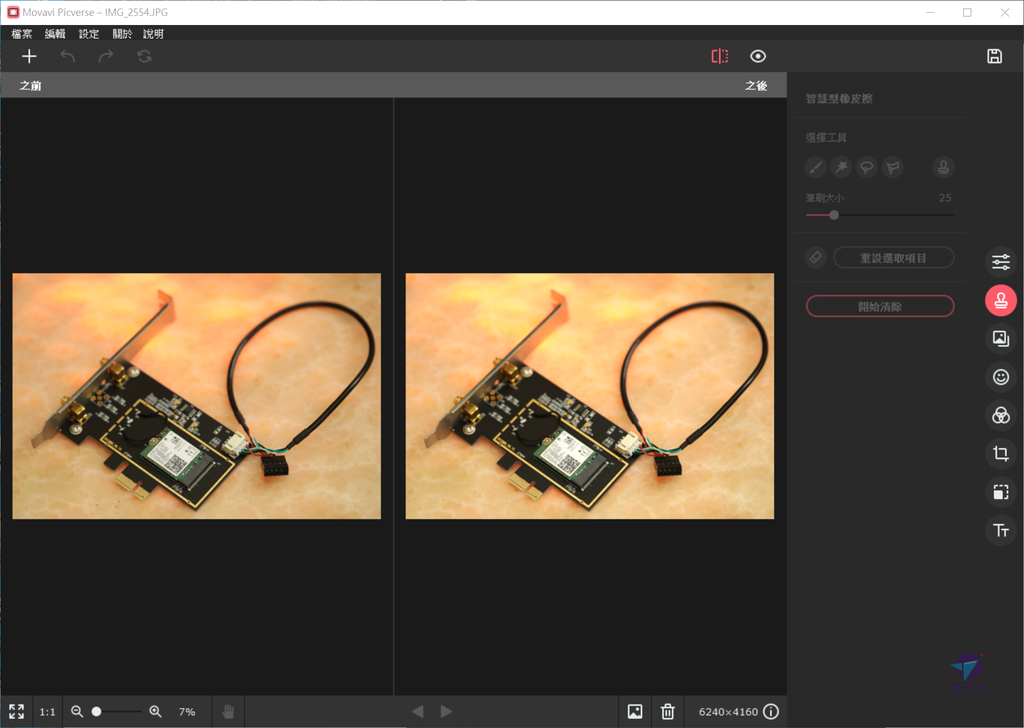
Task: Click the 之後 label
Action: 756,86
